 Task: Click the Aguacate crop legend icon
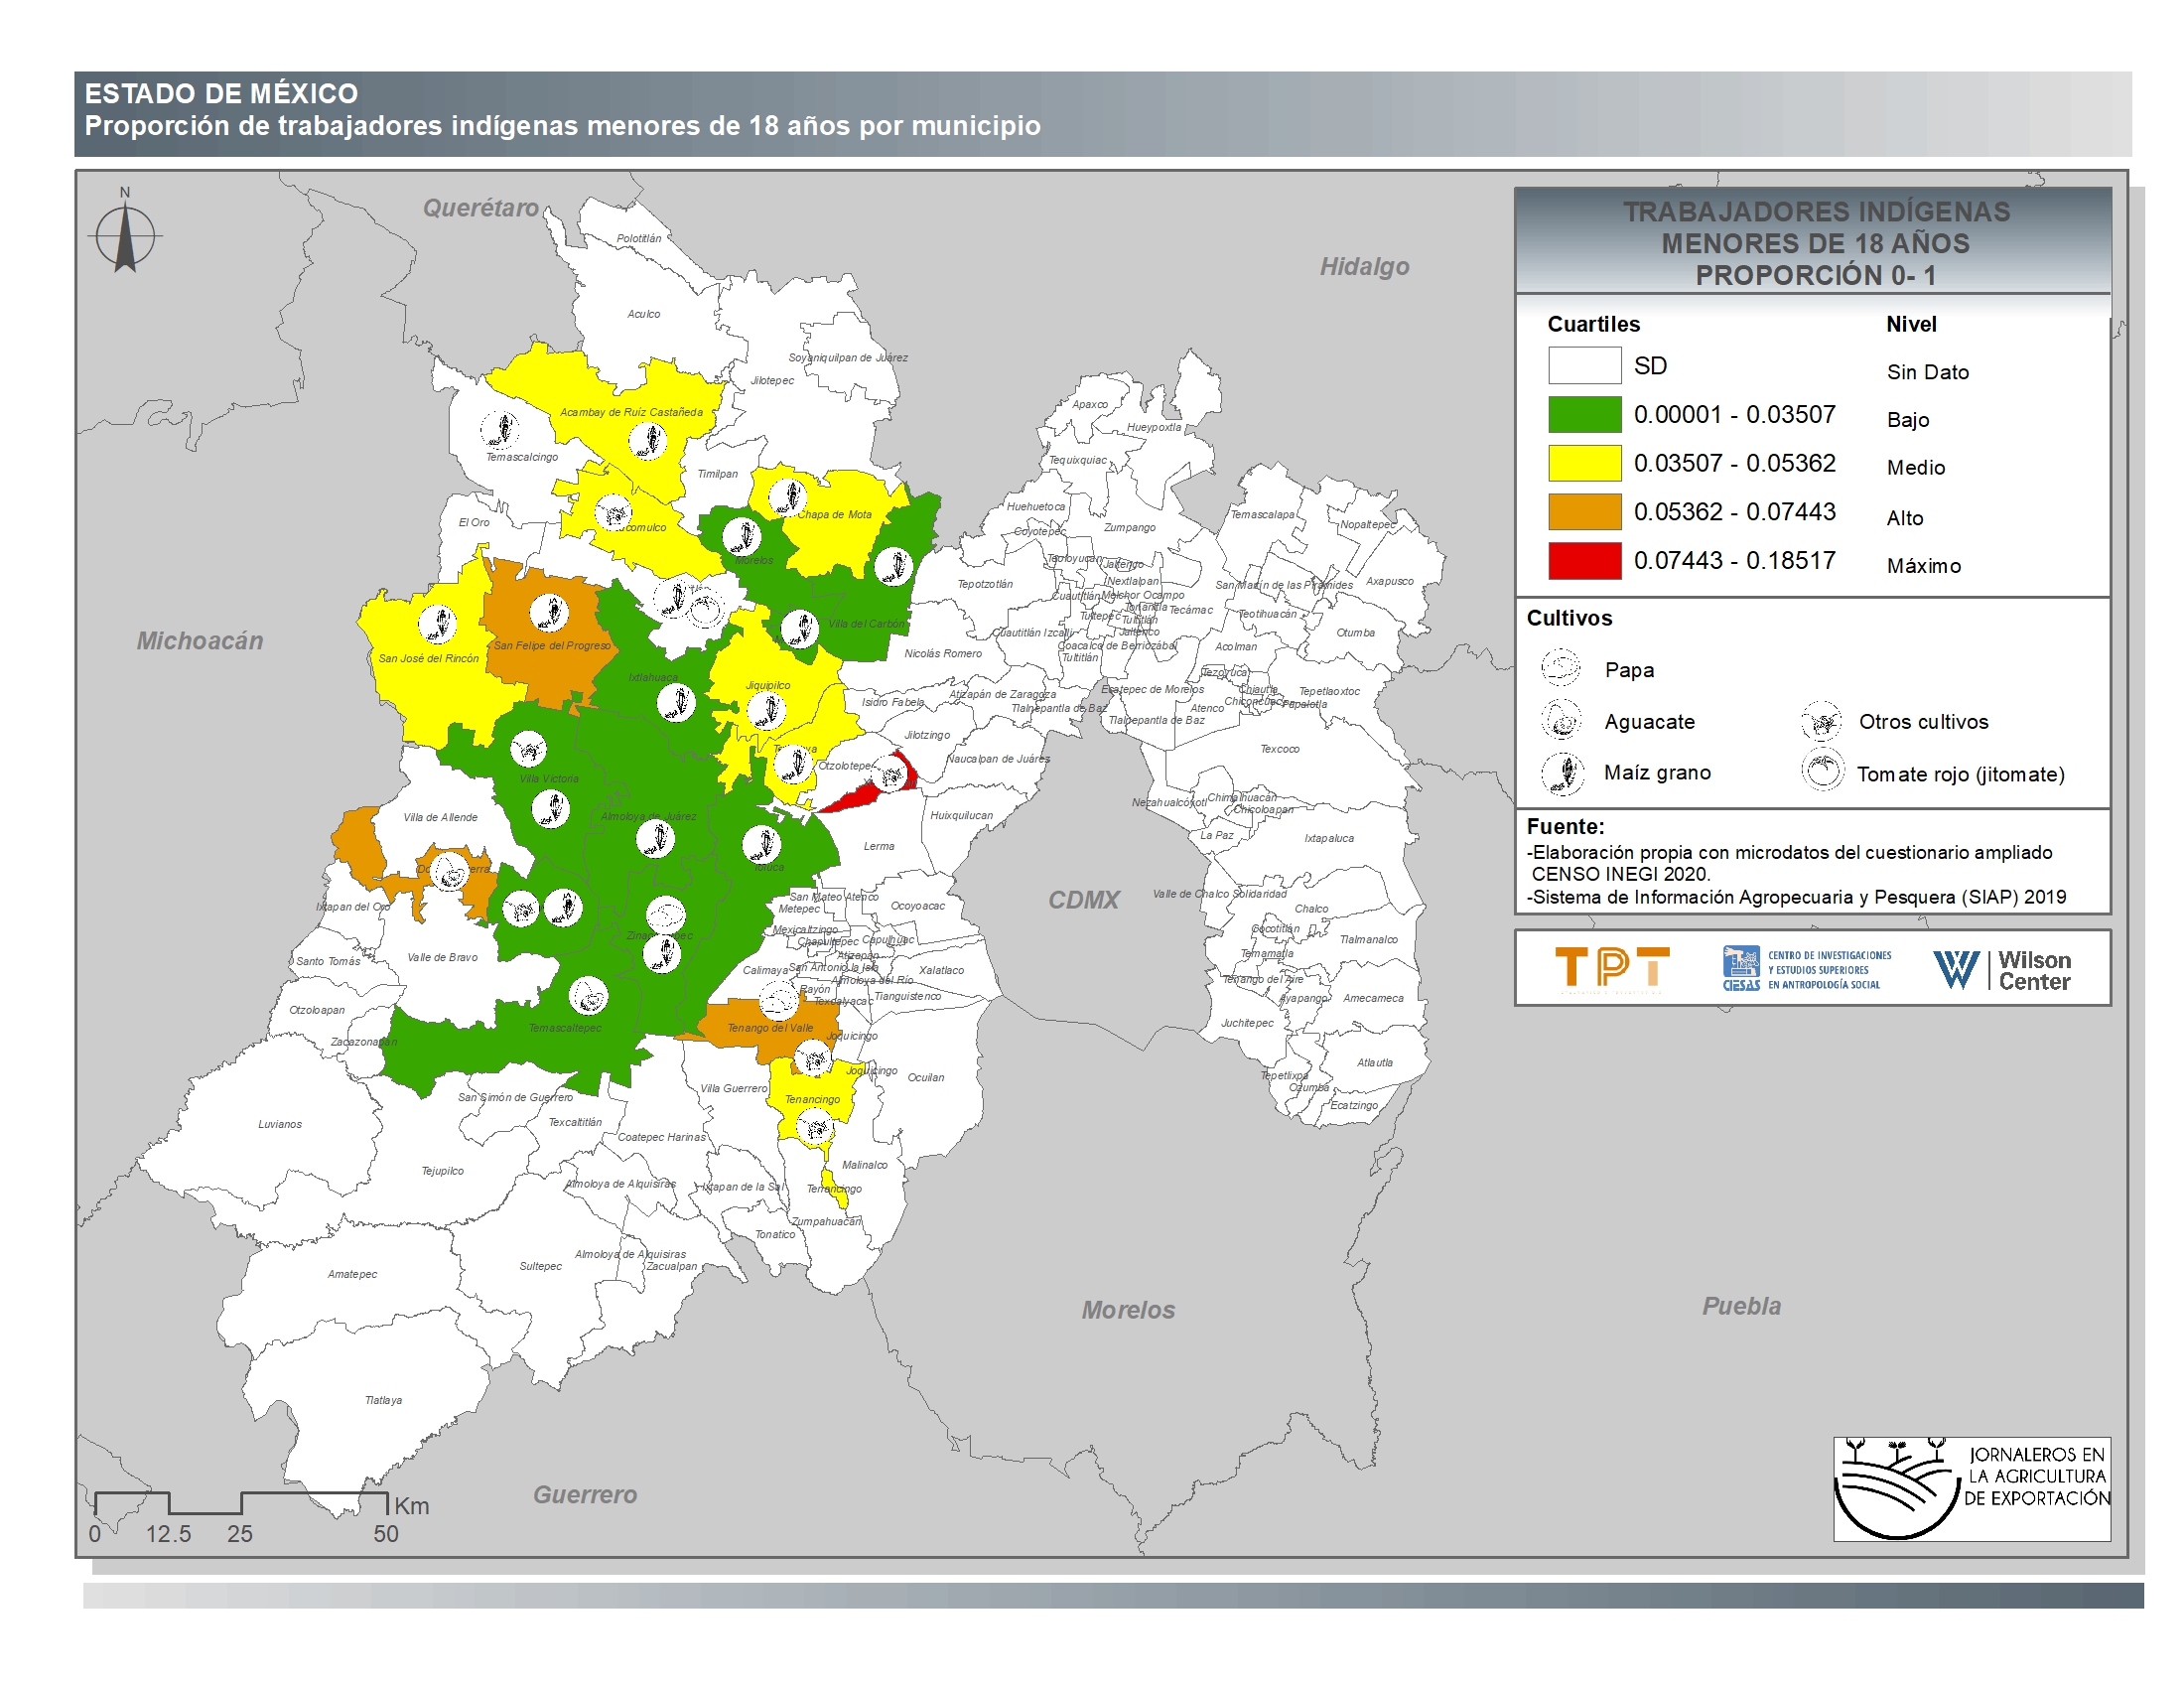1561,719
